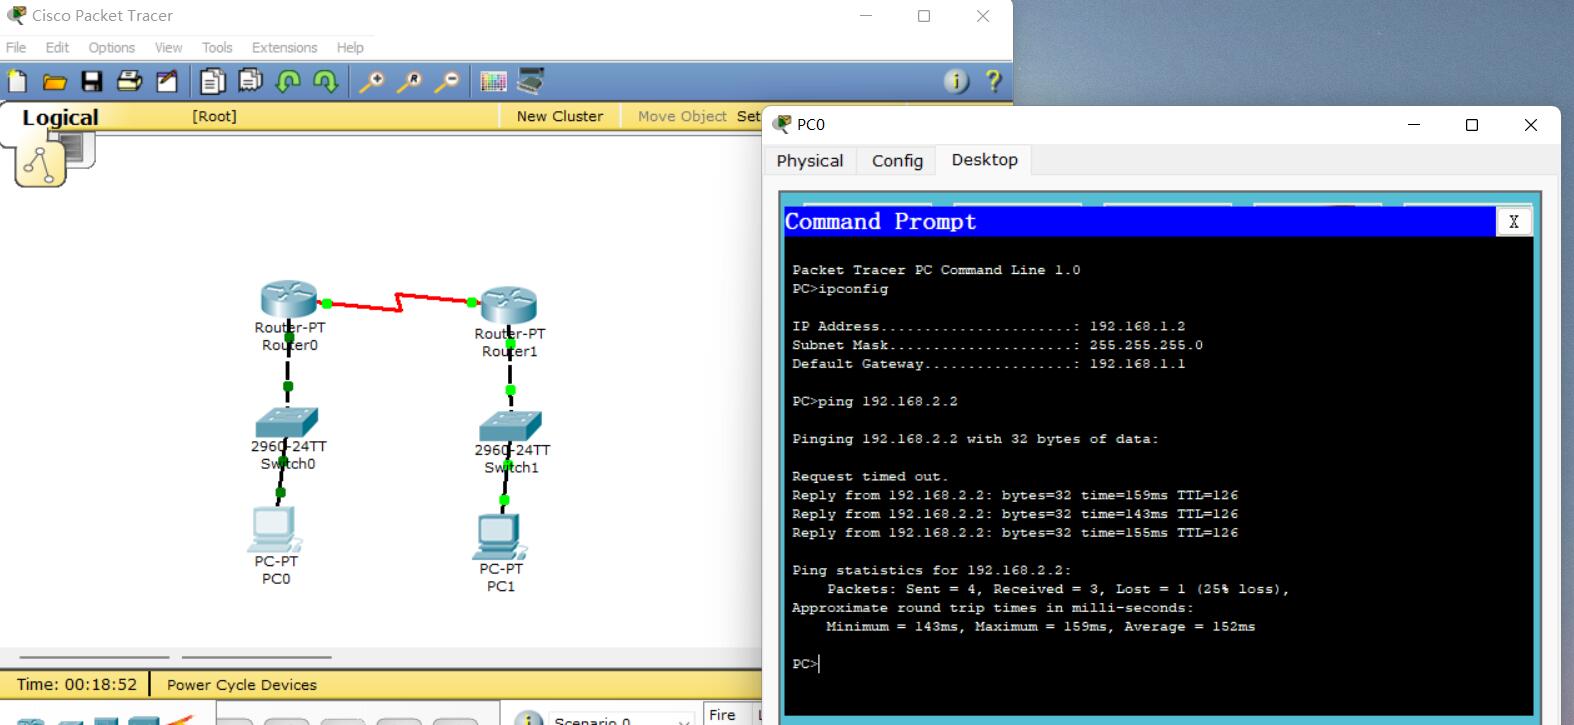Click the Paste toolbar icon
Screen dimensions: 1574x725
click(x=250, y=81)
